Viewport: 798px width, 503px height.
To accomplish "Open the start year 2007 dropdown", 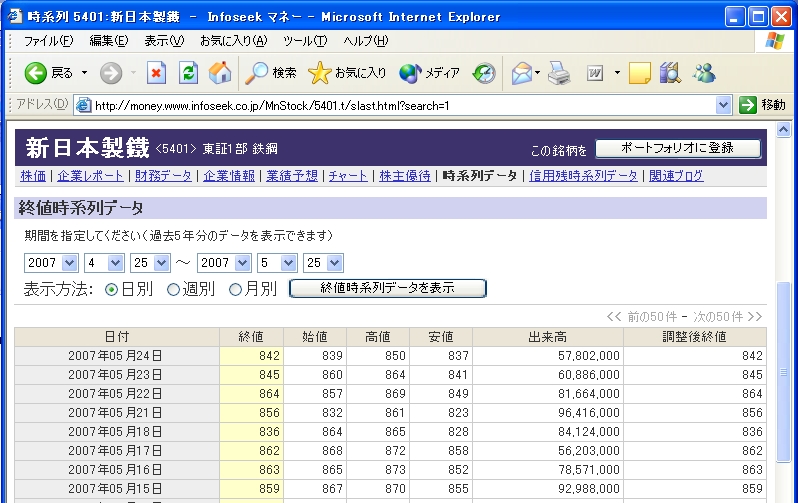I will point(51,263).
